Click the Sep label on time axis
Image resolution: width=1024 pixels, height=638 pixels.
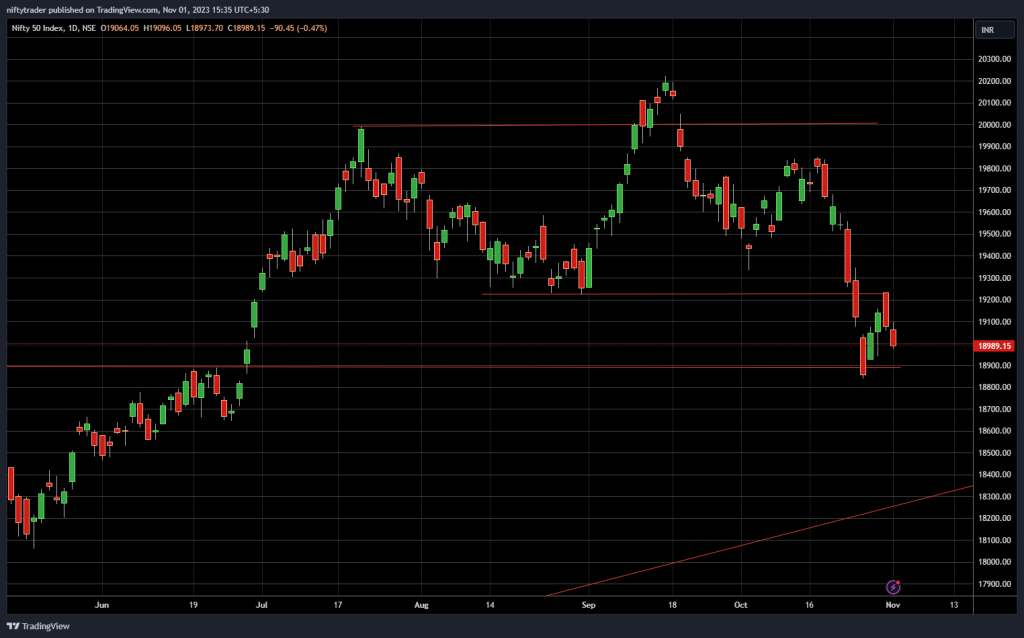pos(588,606)
